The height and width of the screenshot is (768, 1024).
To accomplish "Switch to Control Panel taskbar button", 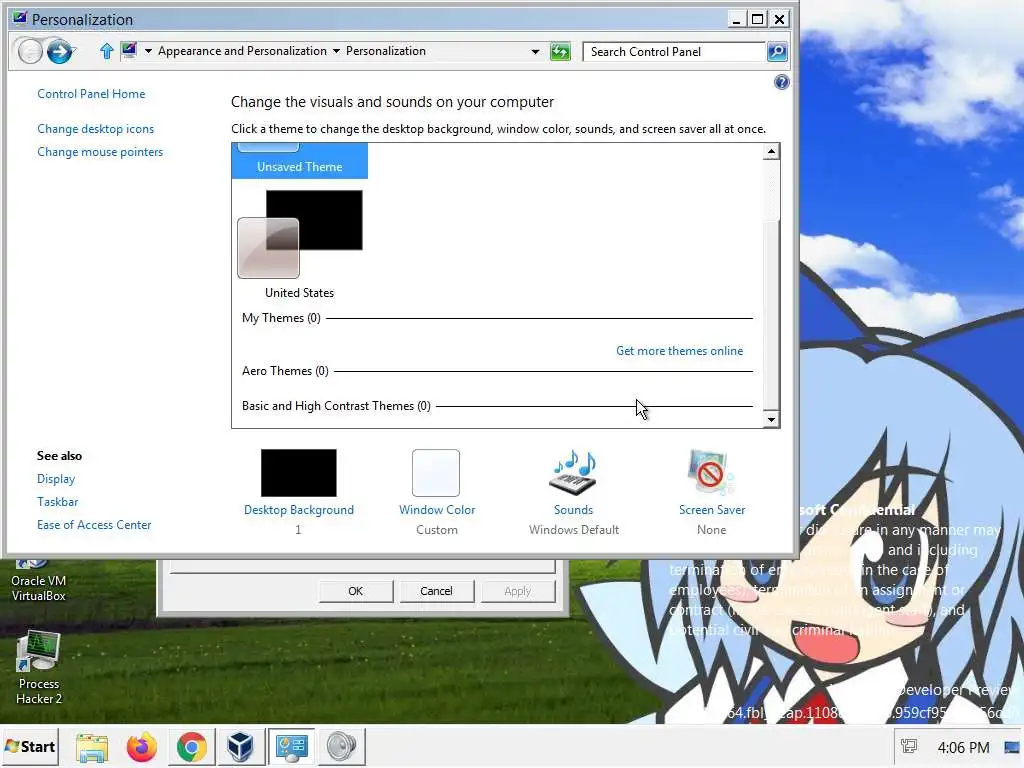I will tap(291, 747).
